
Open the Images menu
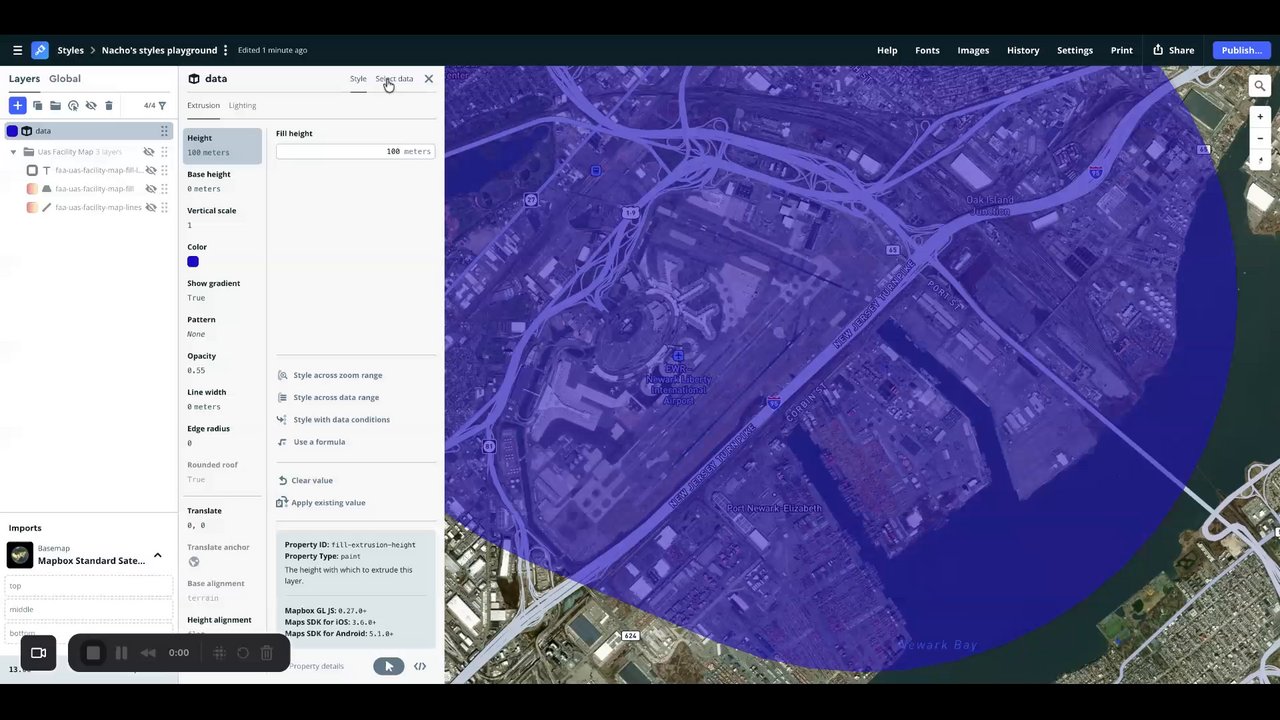pyautogui.click(x=973, y=50)
